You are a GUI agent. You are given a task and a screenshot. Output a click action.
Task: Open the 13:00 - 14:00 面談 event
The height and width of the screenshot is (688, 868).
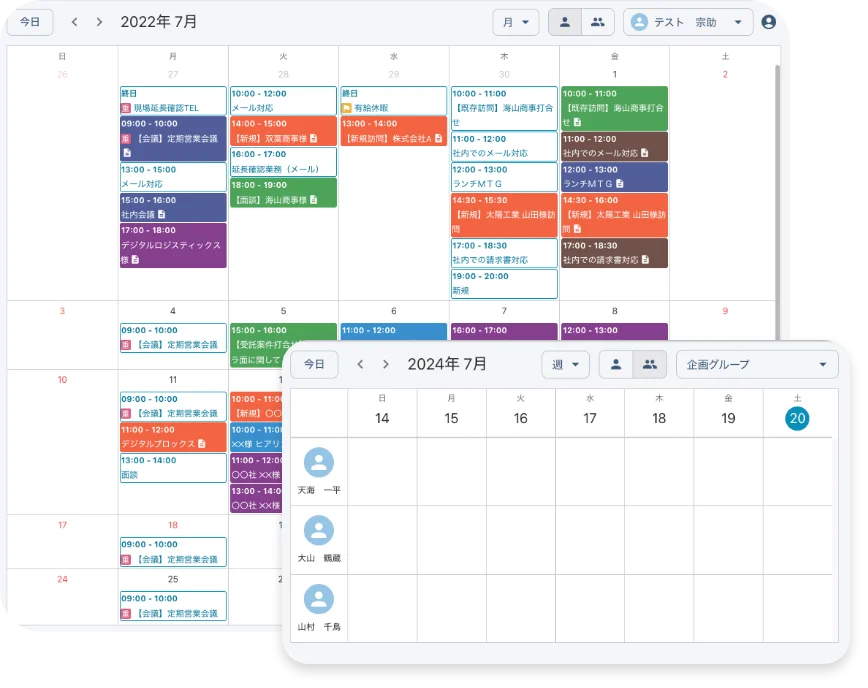[173, 468]
